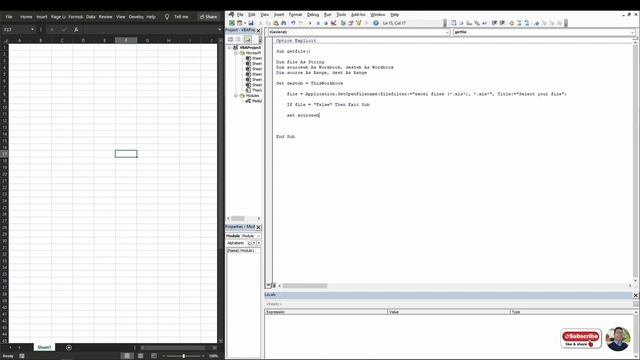Image resolution: width=640 pixels, height=360 pixels.
Task: Click the code window horizontal scrollbar
Action: 304,286
